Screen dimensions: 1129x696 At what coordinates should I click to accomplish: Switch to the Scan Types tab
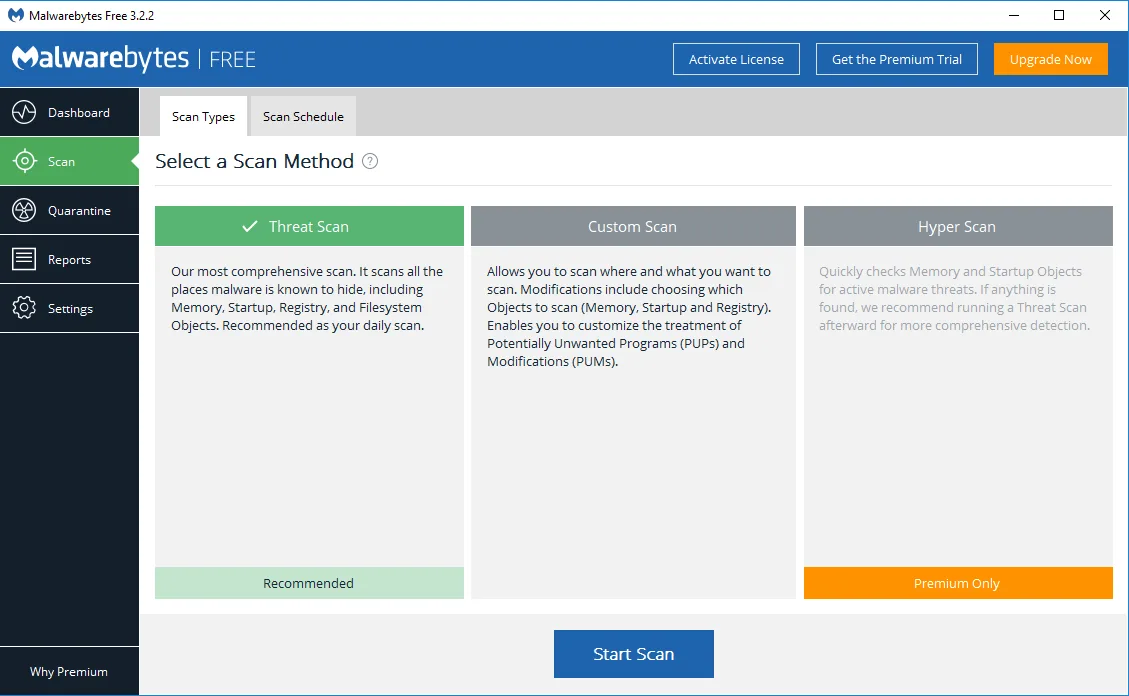click(x=203, y=117)
